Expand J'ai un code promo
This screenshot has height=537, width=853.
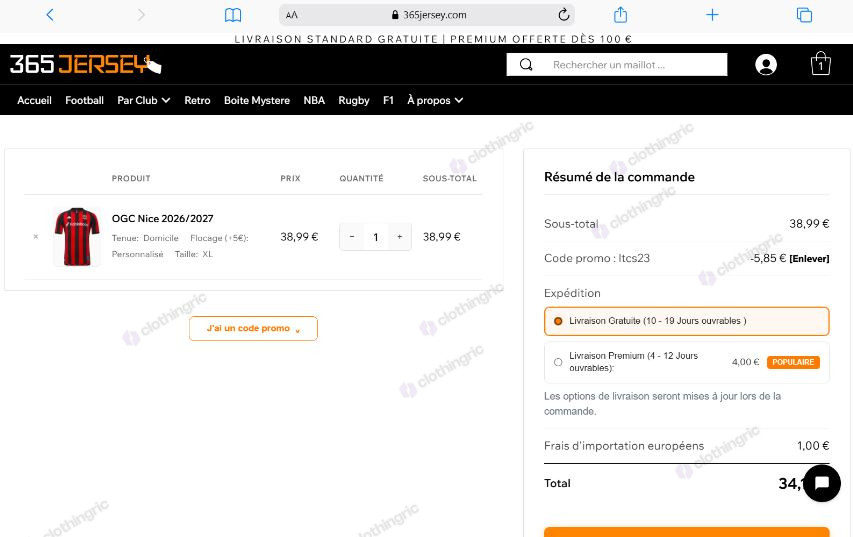coord(254,328)
